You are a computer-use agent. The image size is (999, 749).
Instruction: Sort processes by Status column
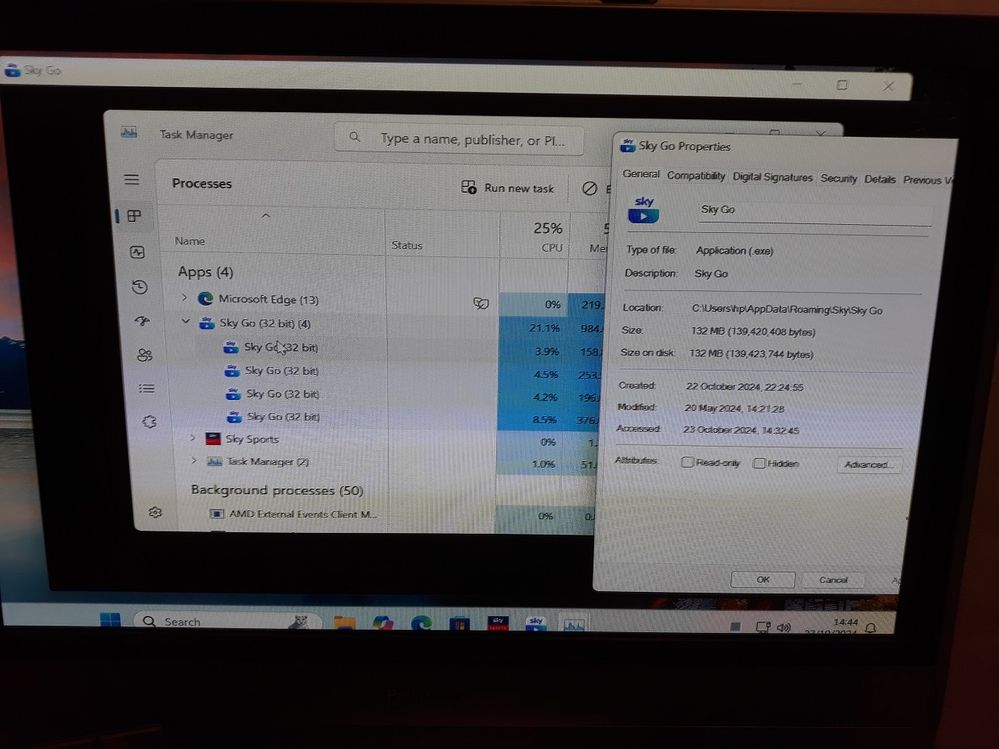tap(442, 234)
